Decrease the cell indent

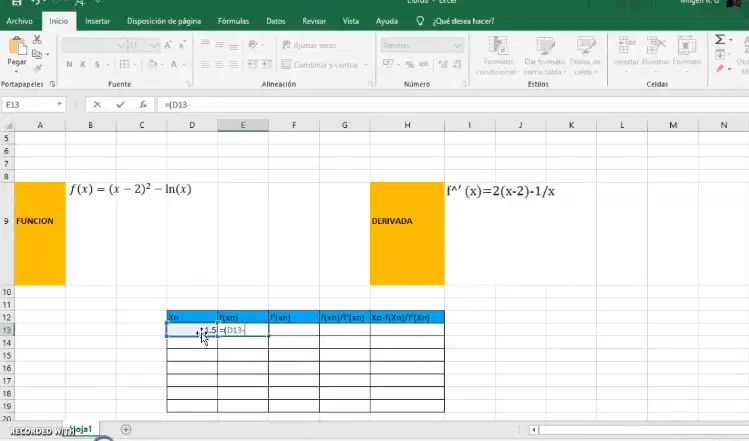253,64
